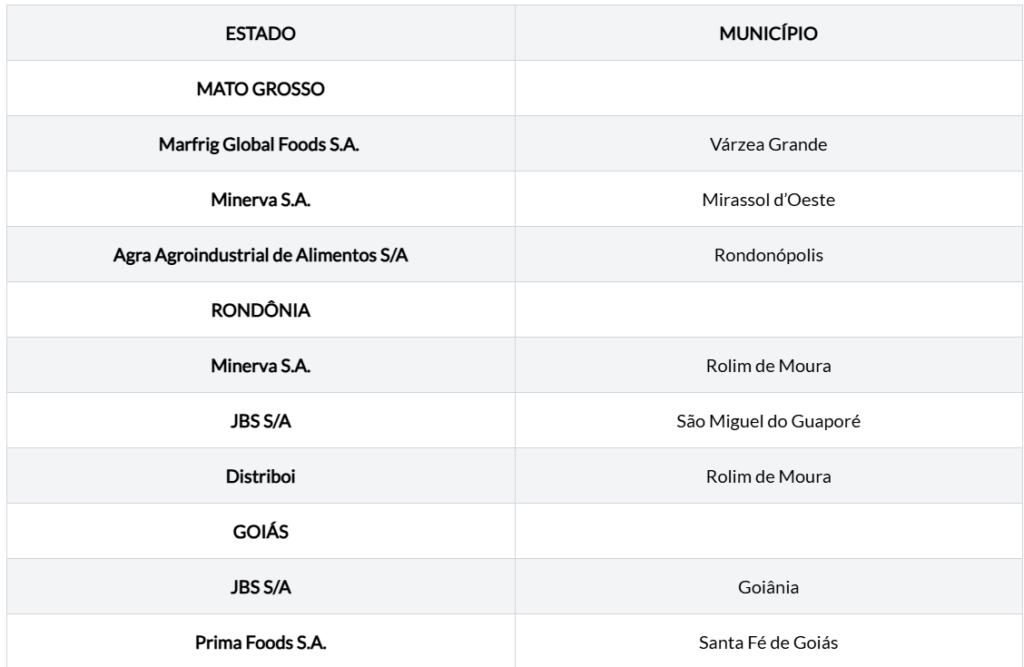Click the ESTADO column header
The width and height of the screenshot is (1024, 667).
click(261, 33)
